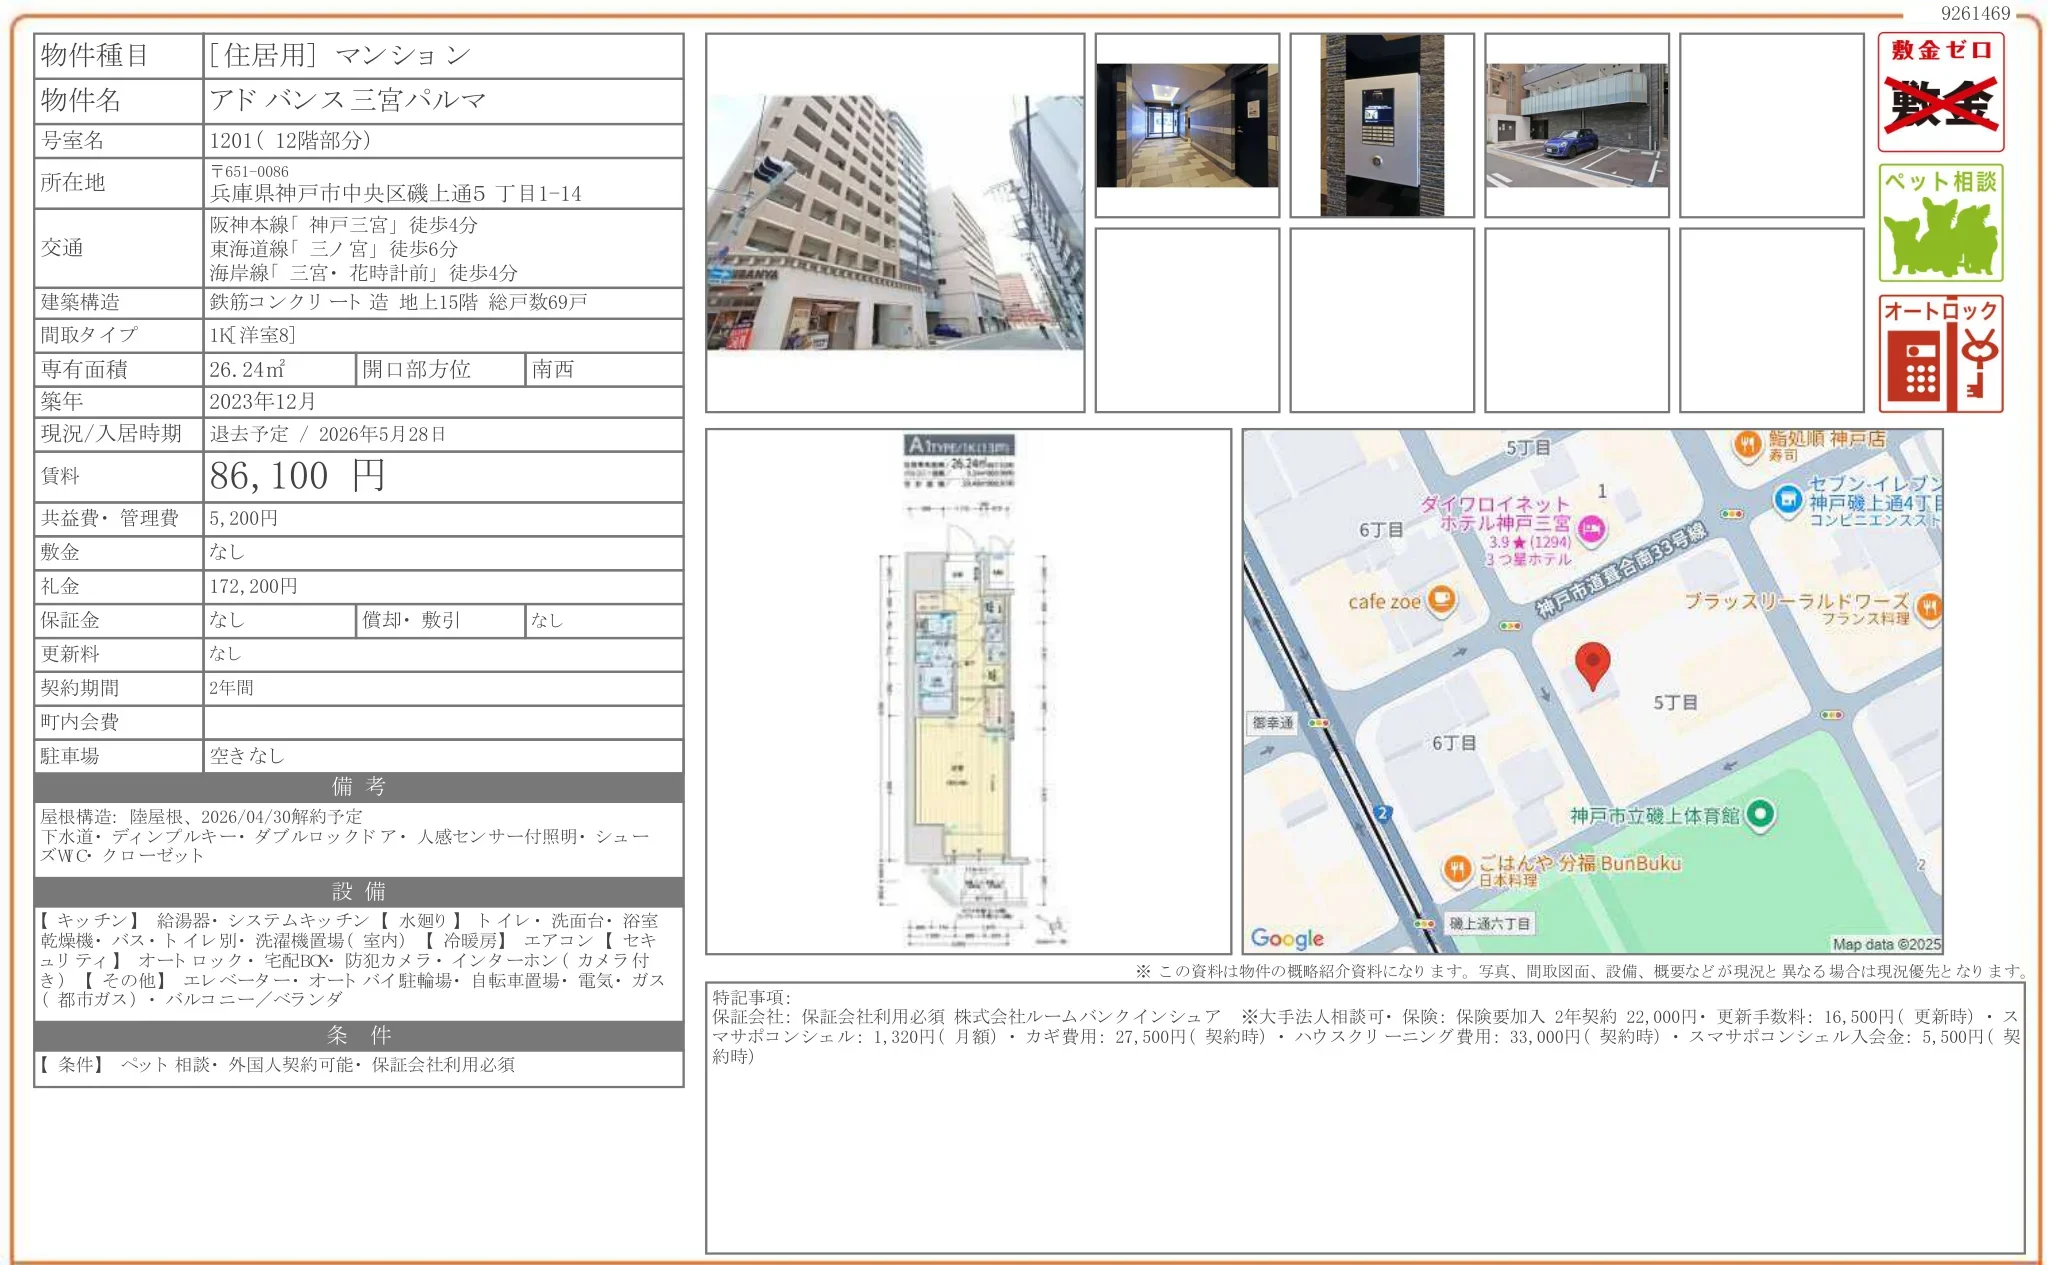Open the main building exterior photo

[x=894, y=223]
